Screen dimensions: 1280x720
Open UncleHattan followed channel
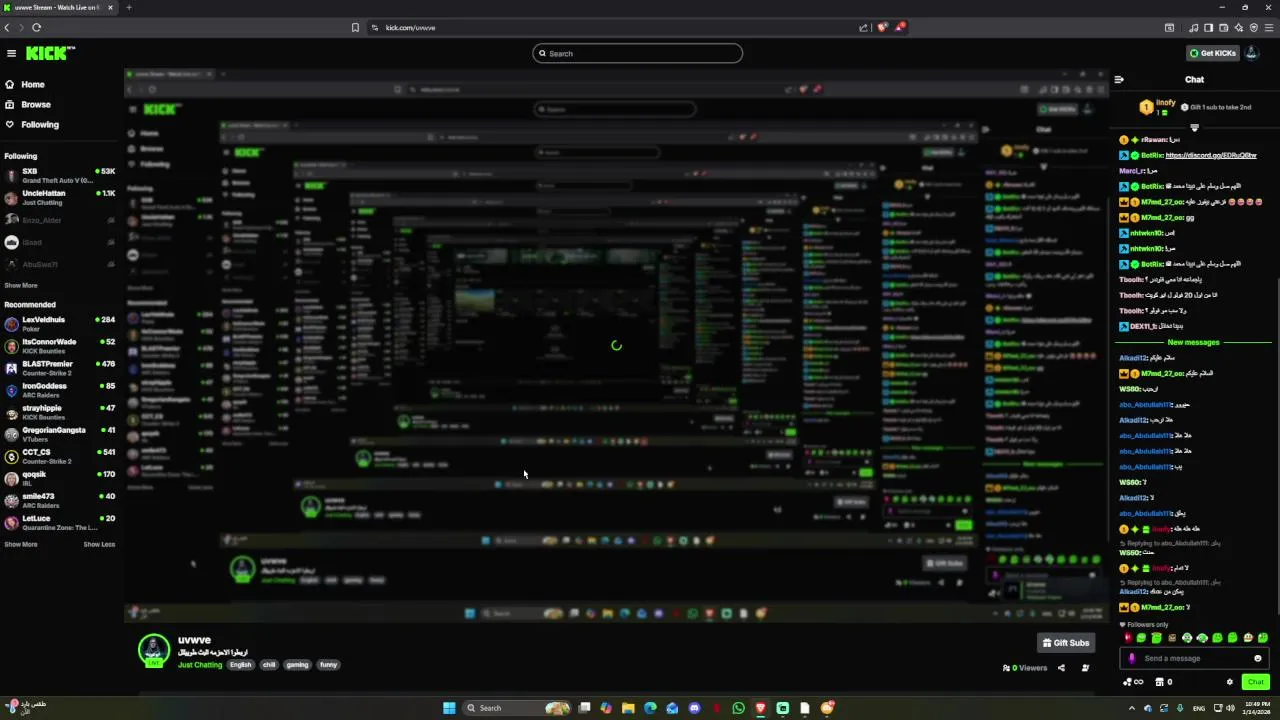click(x=60, y=198)
